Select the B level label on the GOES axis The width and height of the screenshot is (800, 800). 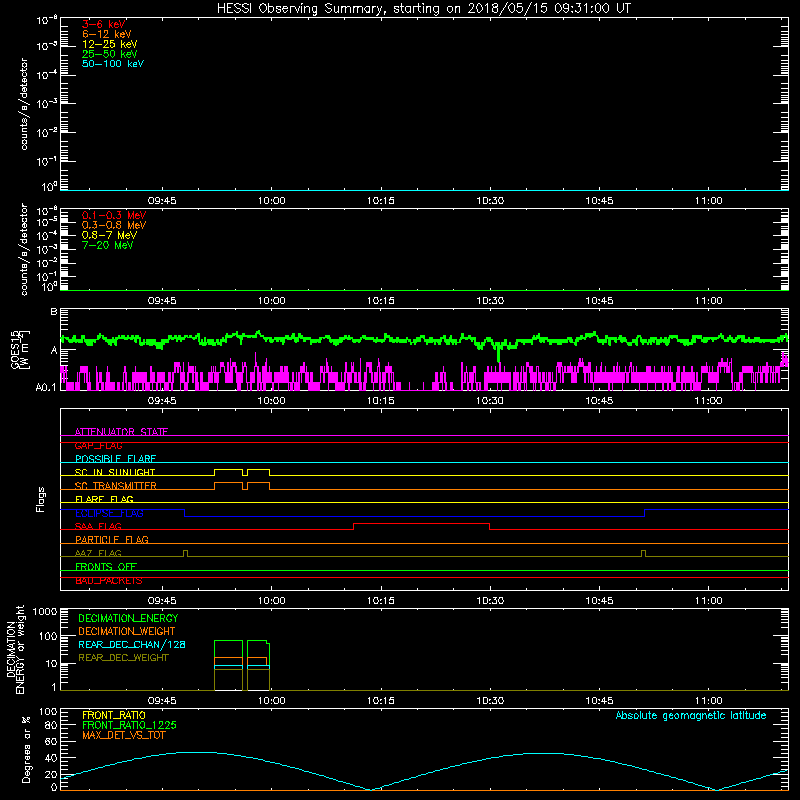click(x=54, y=311)
